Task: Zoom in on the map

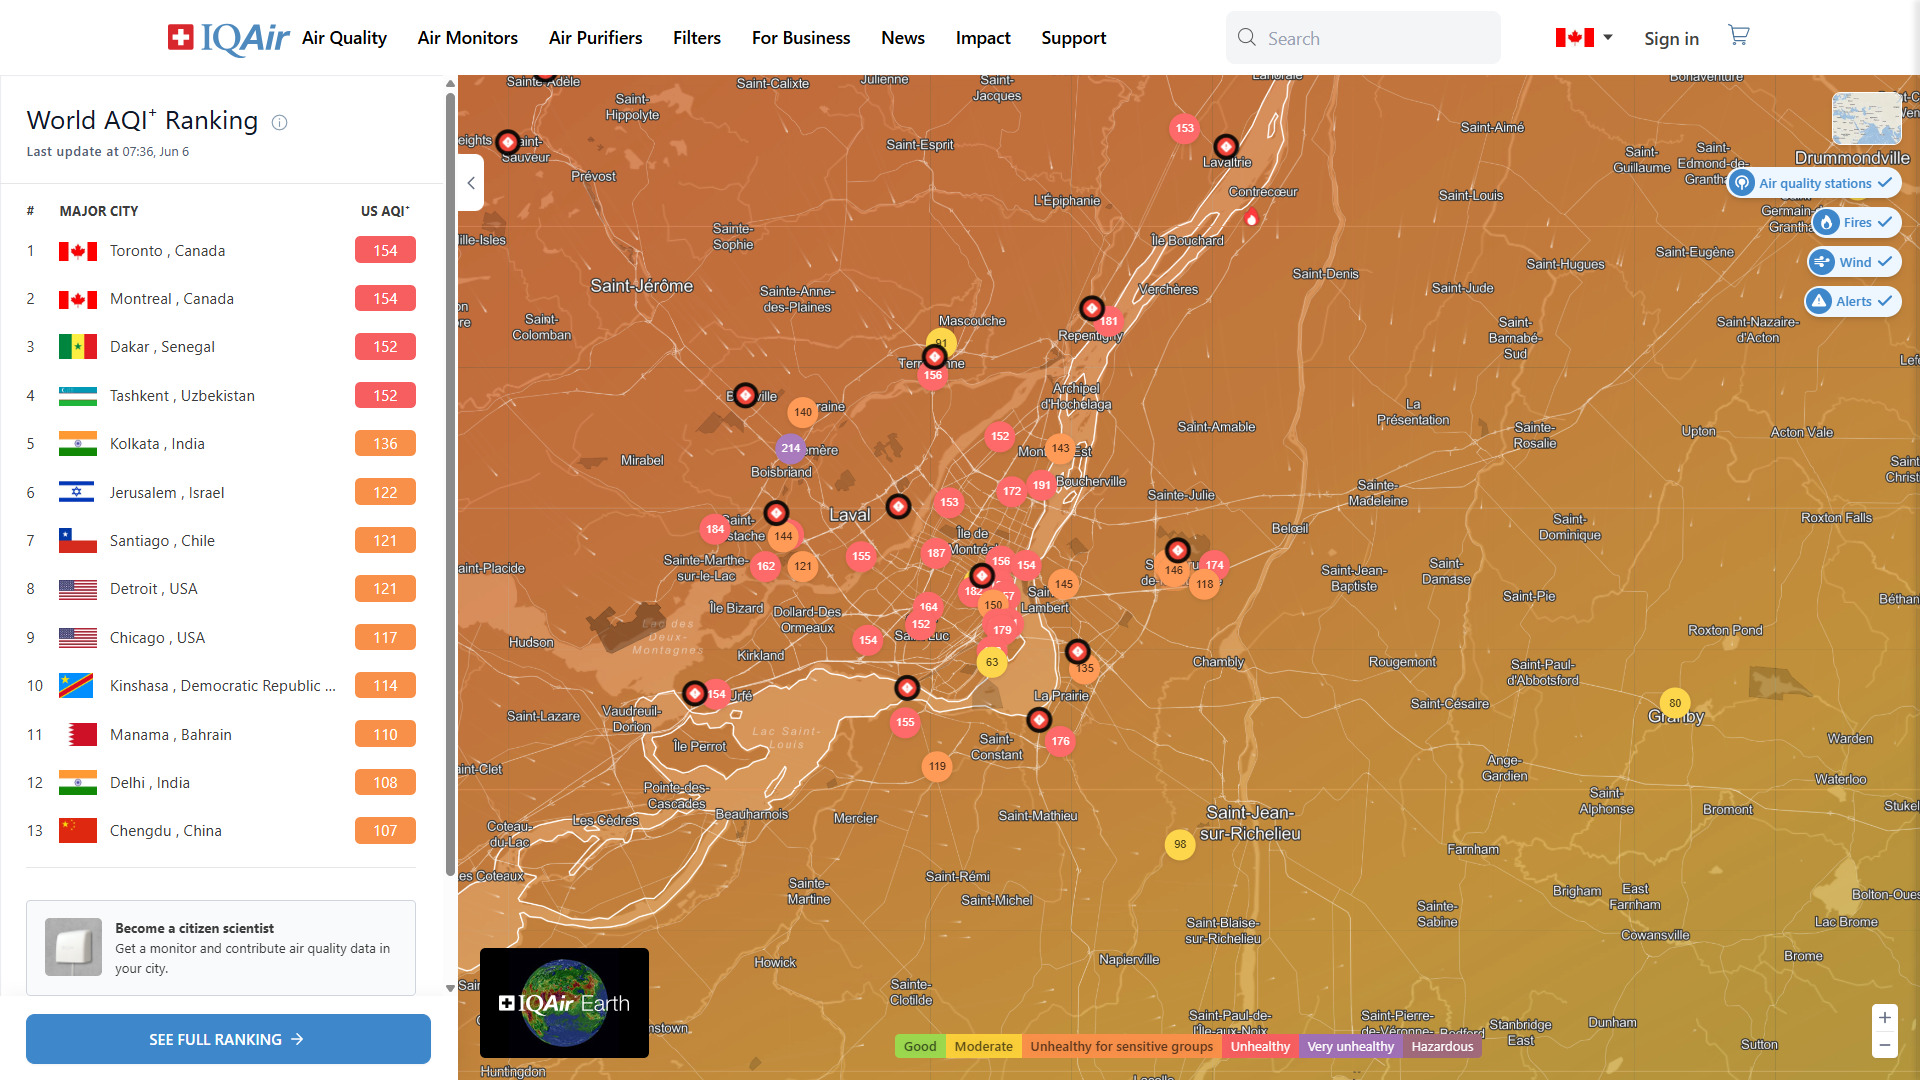Action: 1884,1018
